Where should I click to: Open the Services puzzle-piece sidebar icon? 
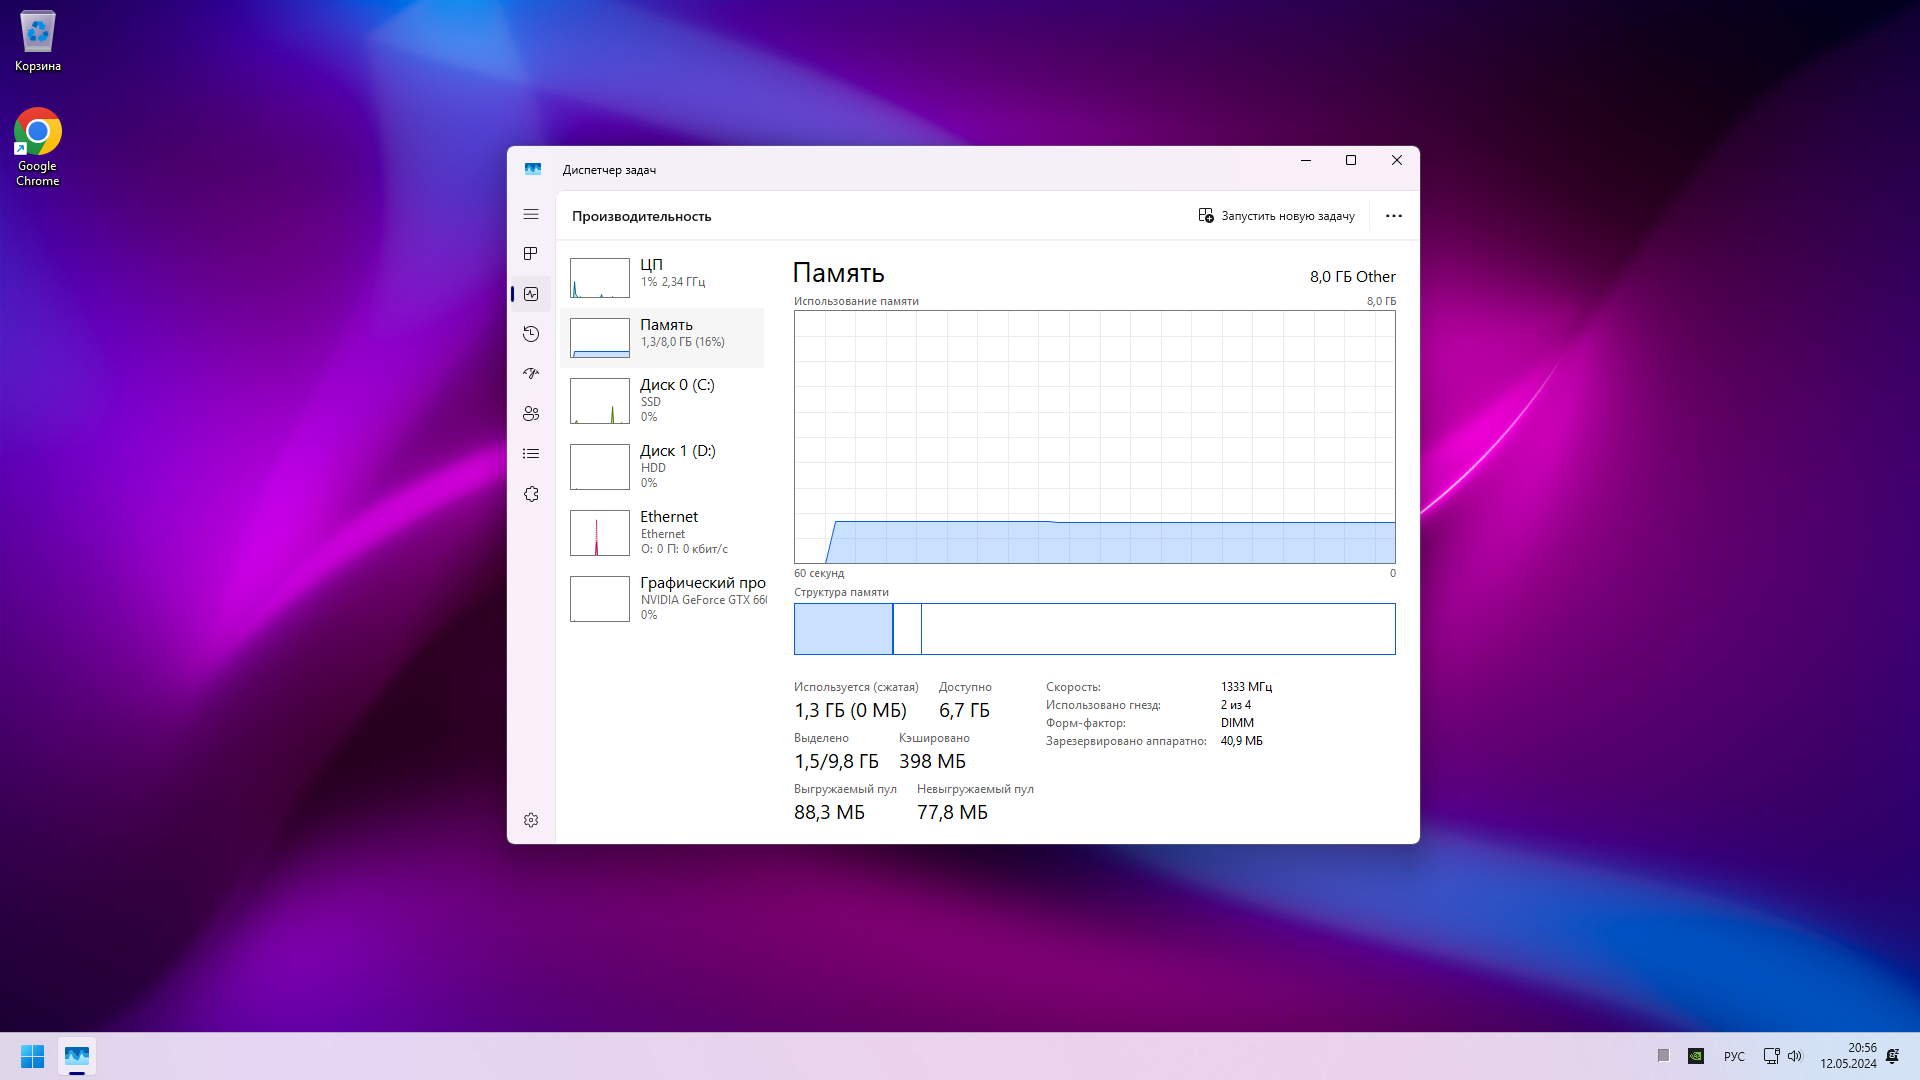tap(531, 494)
